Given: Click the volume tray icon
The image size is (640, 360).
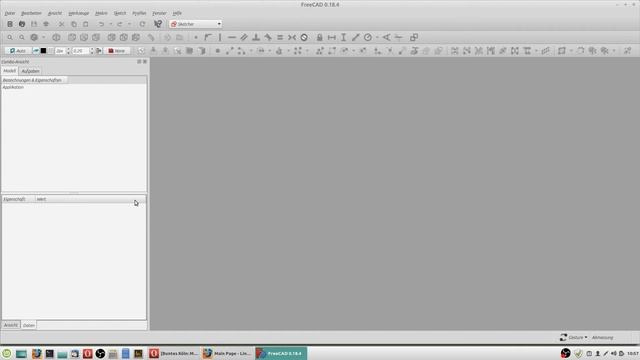Looking at the screenshot, I should click(x=613, y=353).
